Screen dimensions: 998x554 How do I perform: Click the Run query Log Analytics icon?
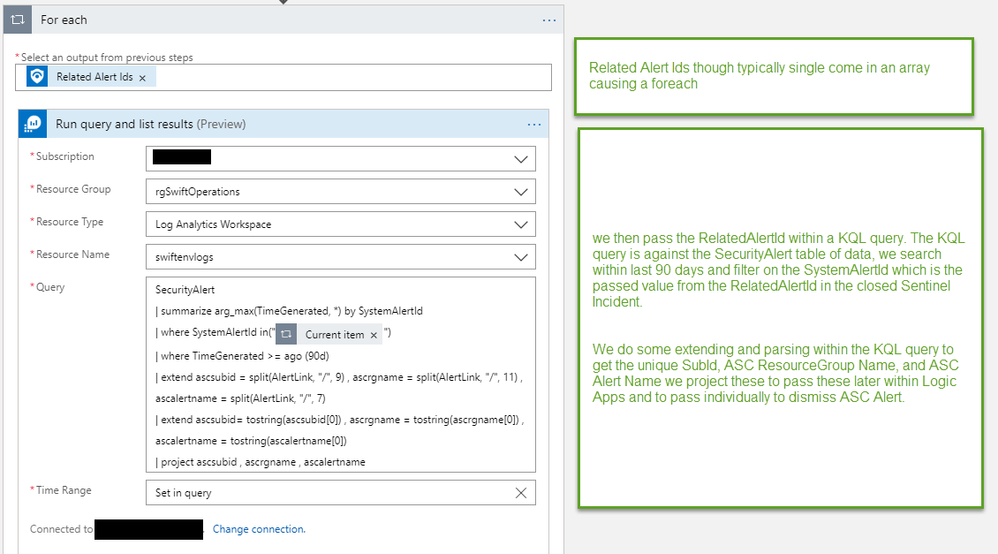(x=32, y=124)
